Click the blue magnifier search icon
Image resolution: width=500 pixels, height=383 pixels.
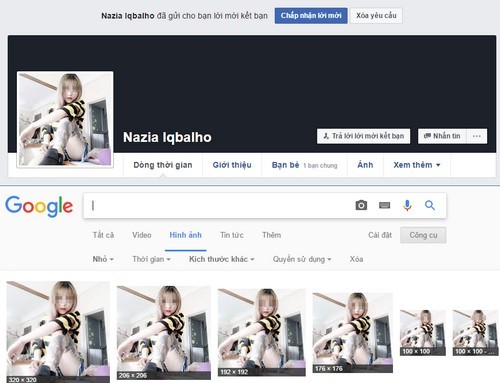click(430, 205)
